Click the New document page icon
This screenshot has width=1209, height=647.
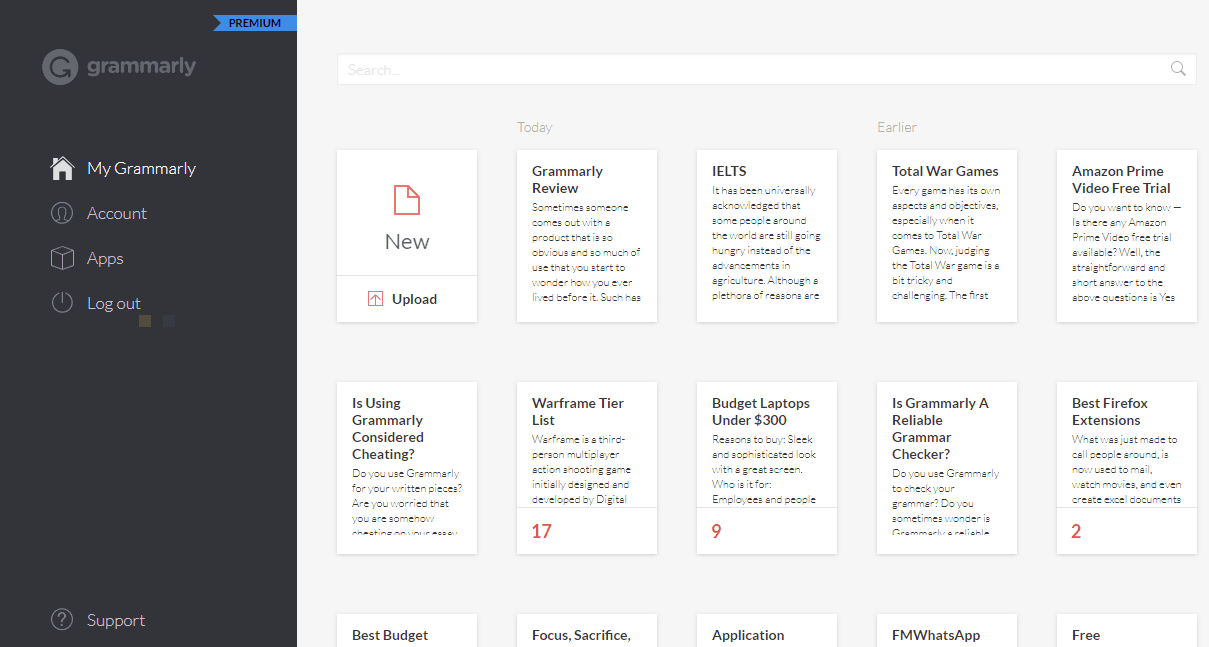407,200
